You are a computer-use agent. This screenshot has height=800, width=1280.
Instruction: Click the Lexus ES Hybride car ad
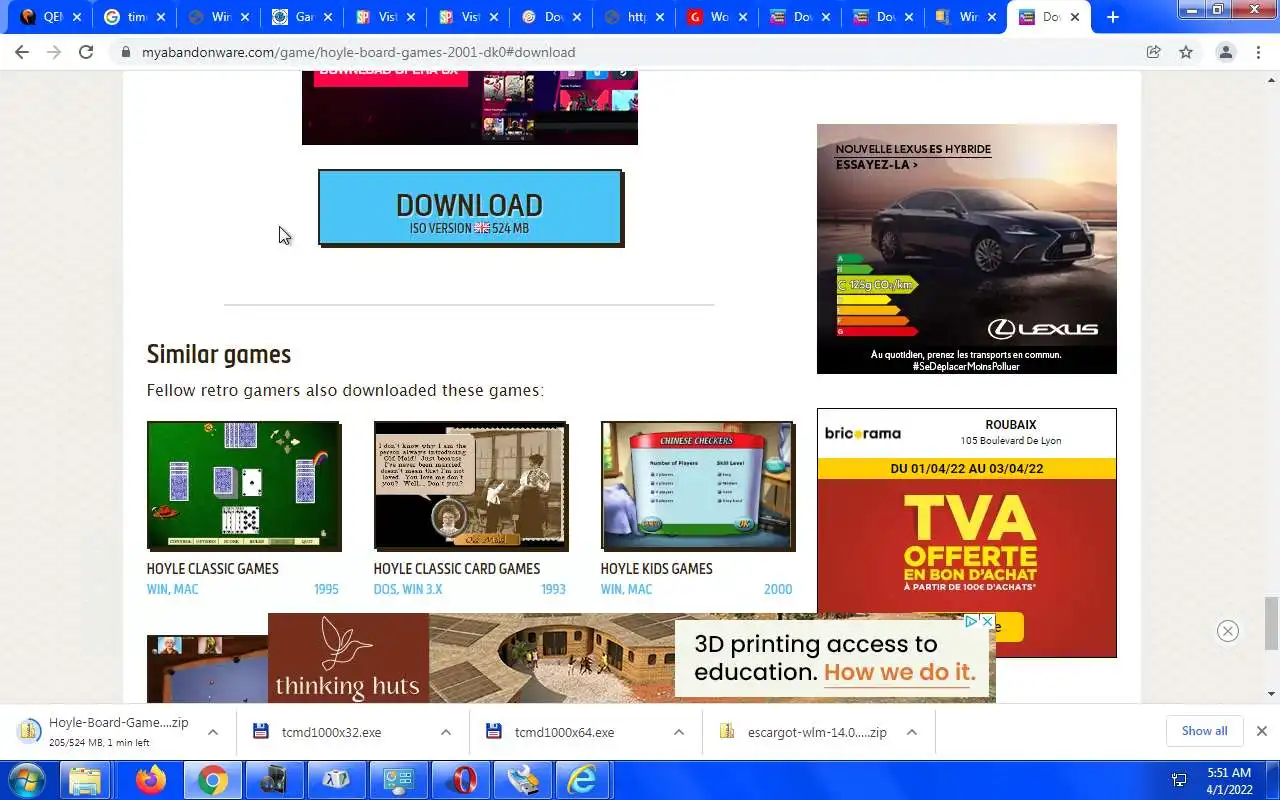coord(967,249)
